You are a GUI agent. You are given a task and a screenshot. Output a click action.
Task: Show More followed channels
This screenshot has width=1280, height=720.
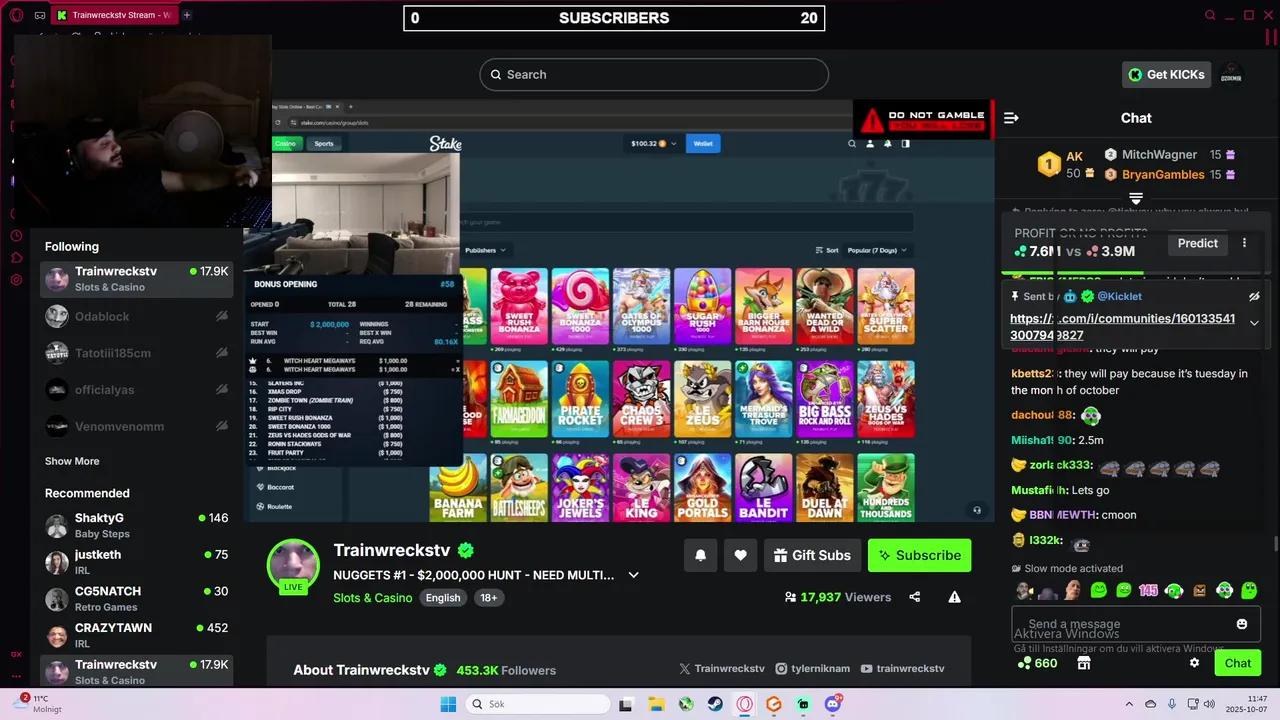click(72, 461)
